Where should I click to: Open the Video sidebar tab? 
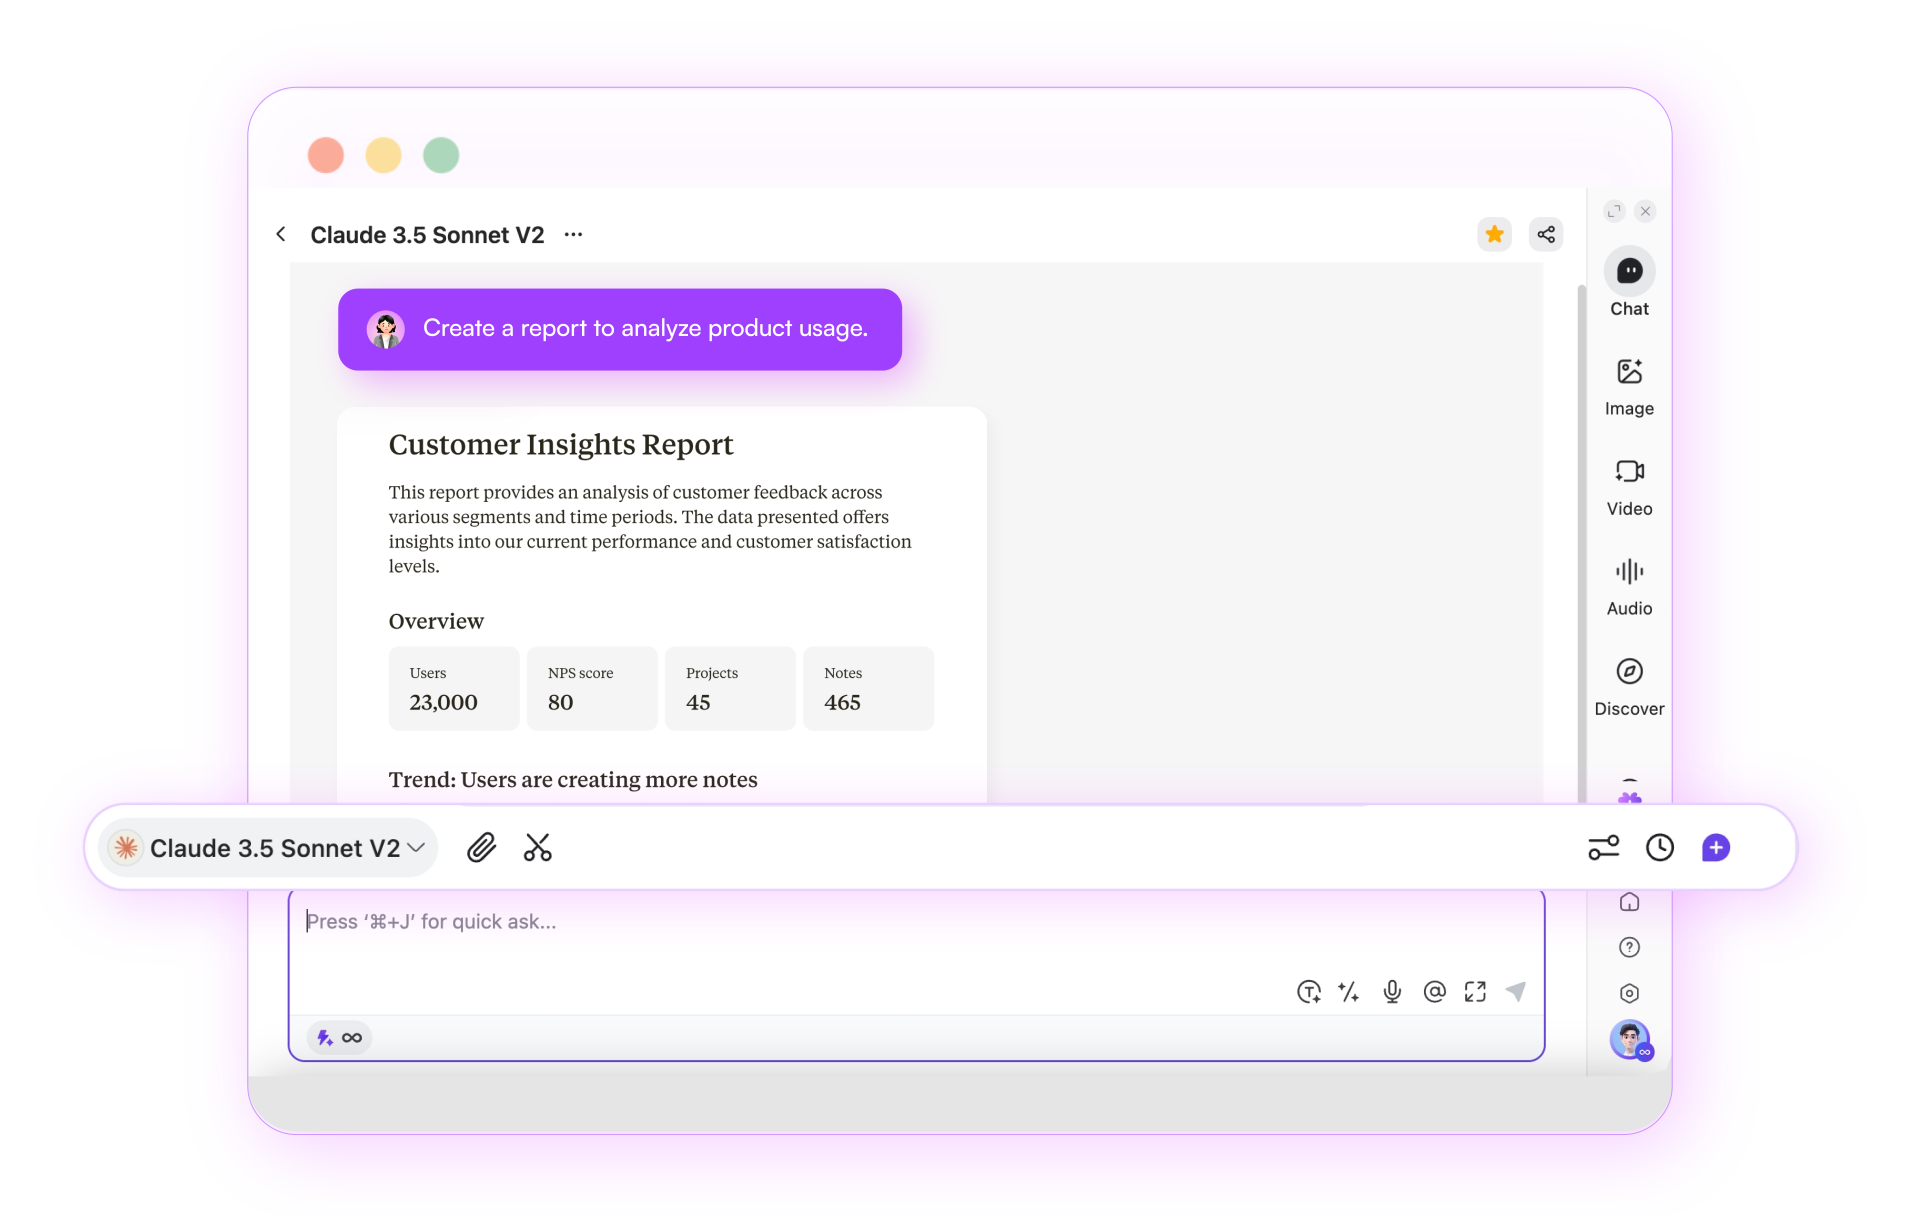pyautogui.click(x=1629, y=487)
